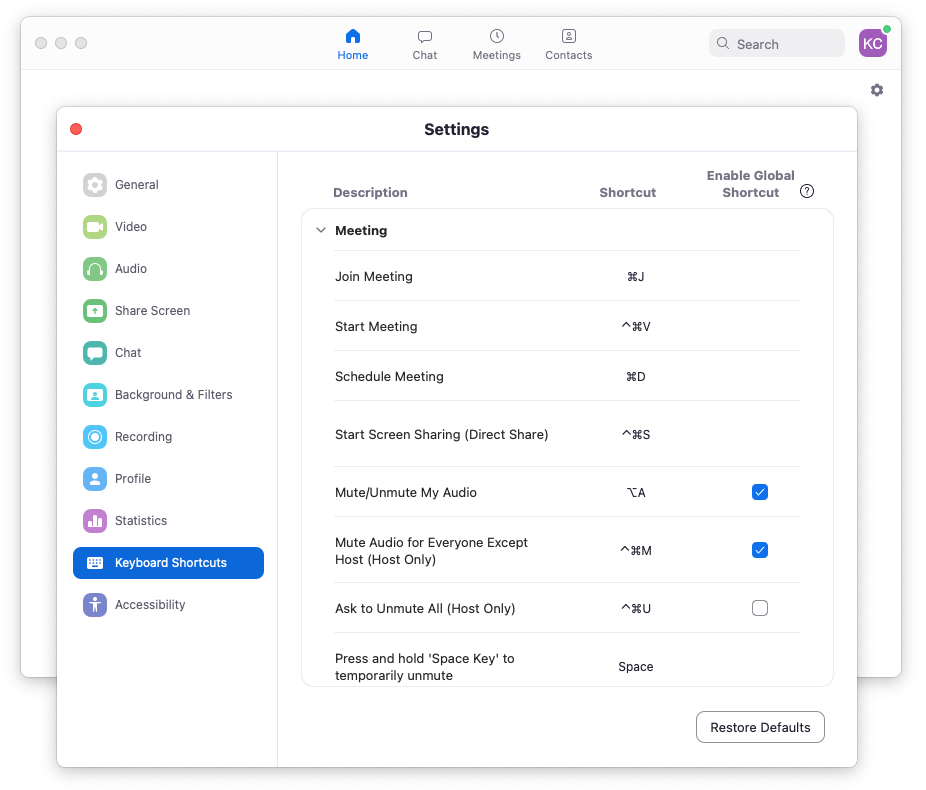This screenshot has height=790, width=926.
Task: Open Accessibility settings icon
Action: (95, 605)
